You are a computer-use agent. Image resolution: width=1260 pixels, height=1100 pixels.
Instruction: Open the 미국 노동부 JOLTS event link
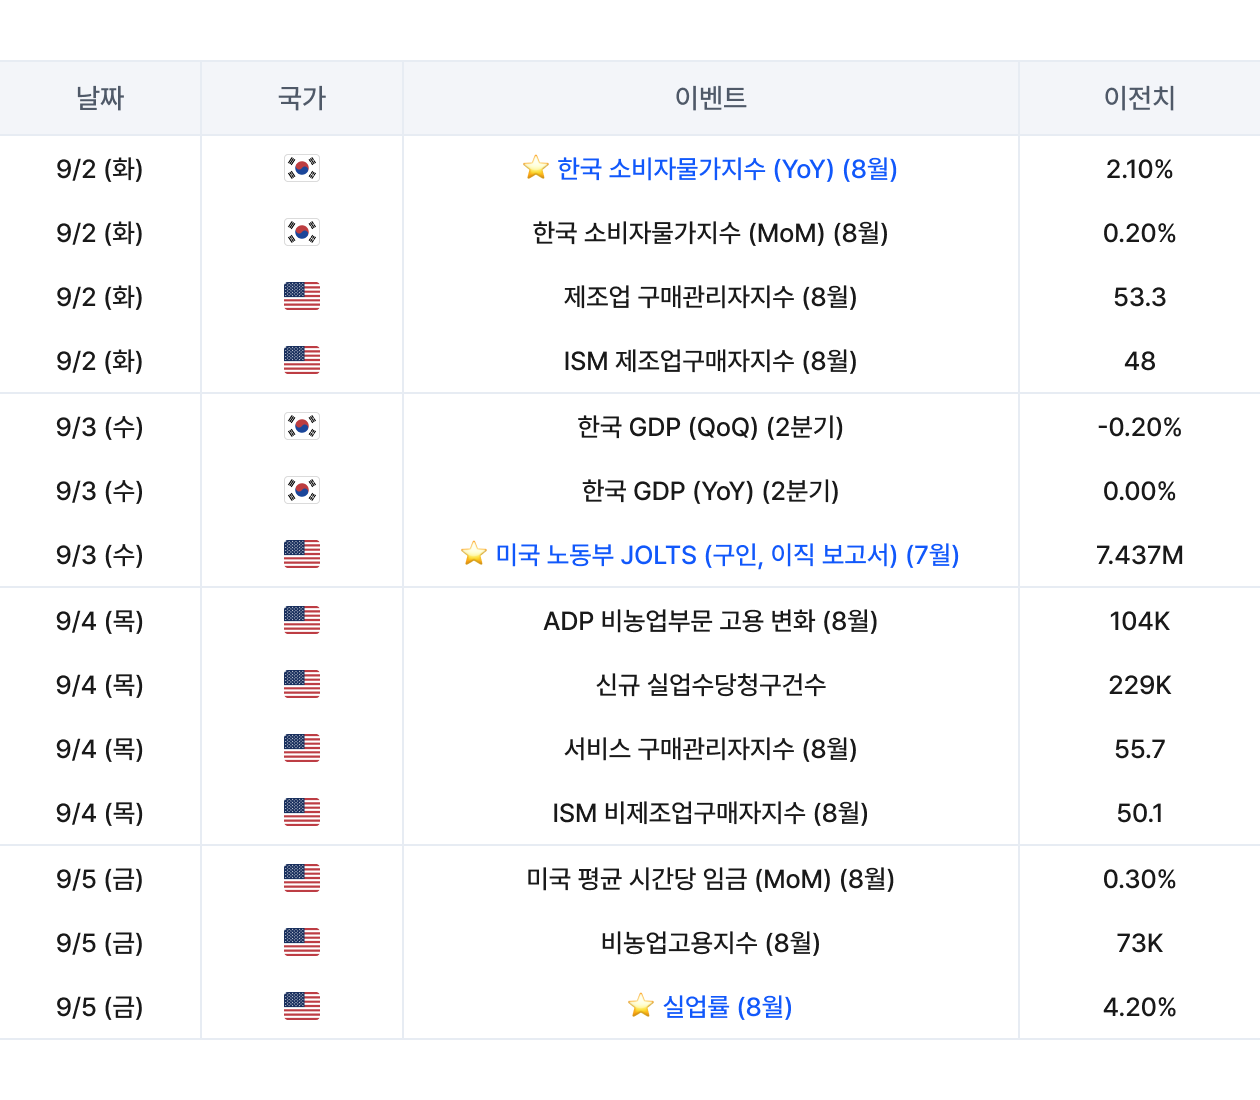point(727,555)
